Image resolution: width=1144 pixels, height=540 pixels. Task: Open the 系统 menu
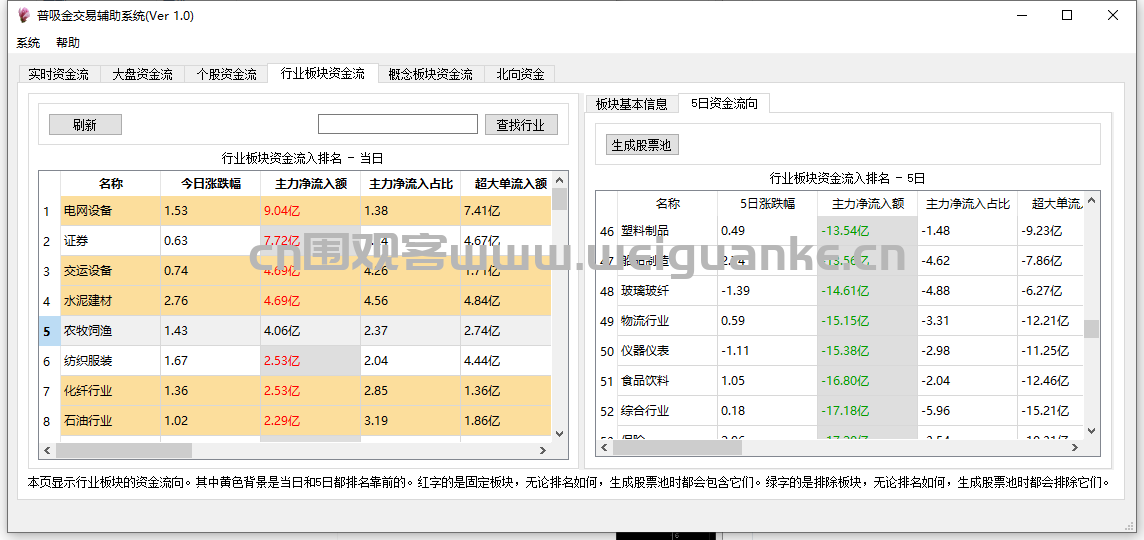28,43
